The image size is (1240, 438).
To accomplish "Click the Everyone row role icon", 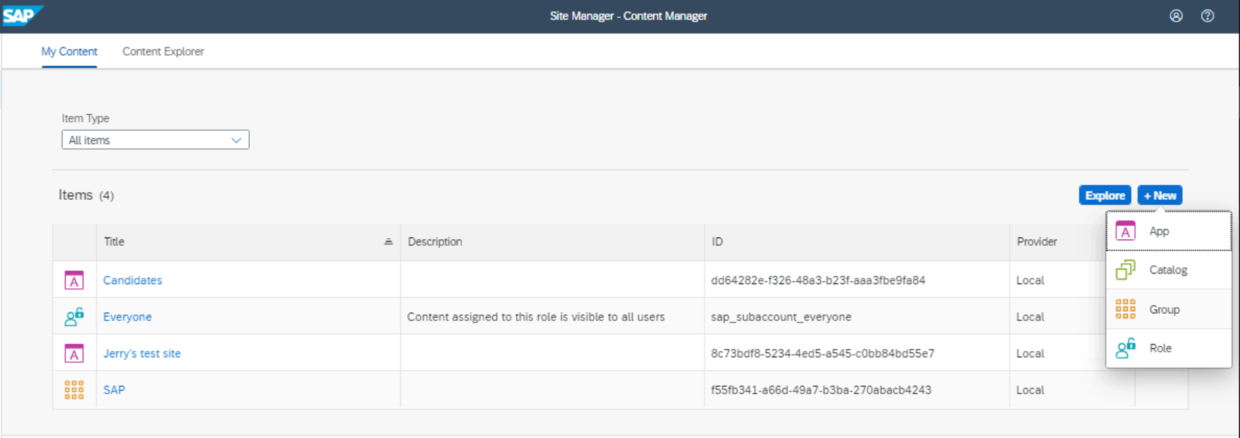I will point(73,317).
